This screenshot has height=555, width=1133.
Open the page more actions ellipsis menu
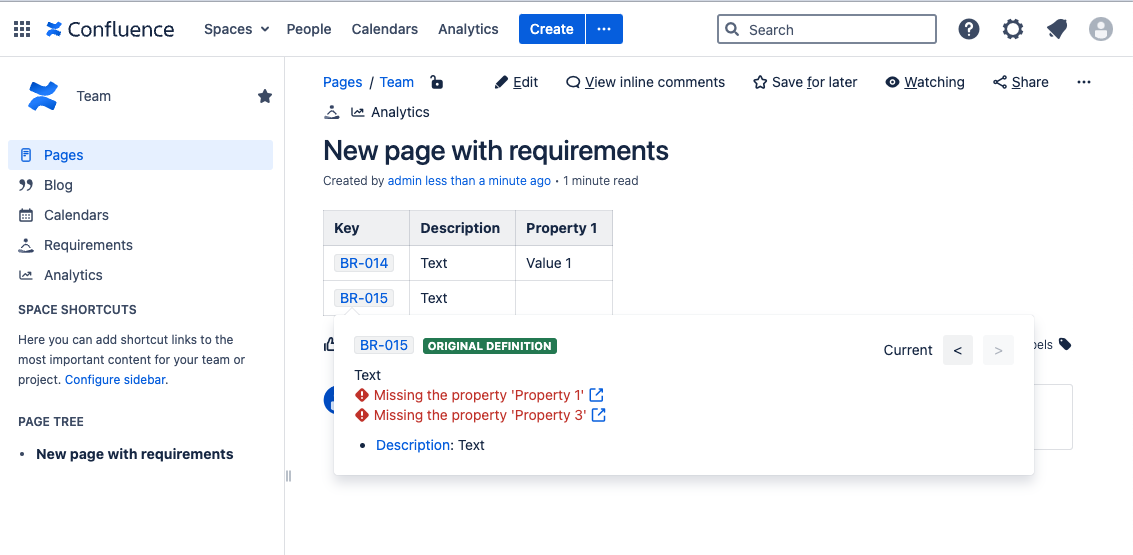(x=1083, y=82)
